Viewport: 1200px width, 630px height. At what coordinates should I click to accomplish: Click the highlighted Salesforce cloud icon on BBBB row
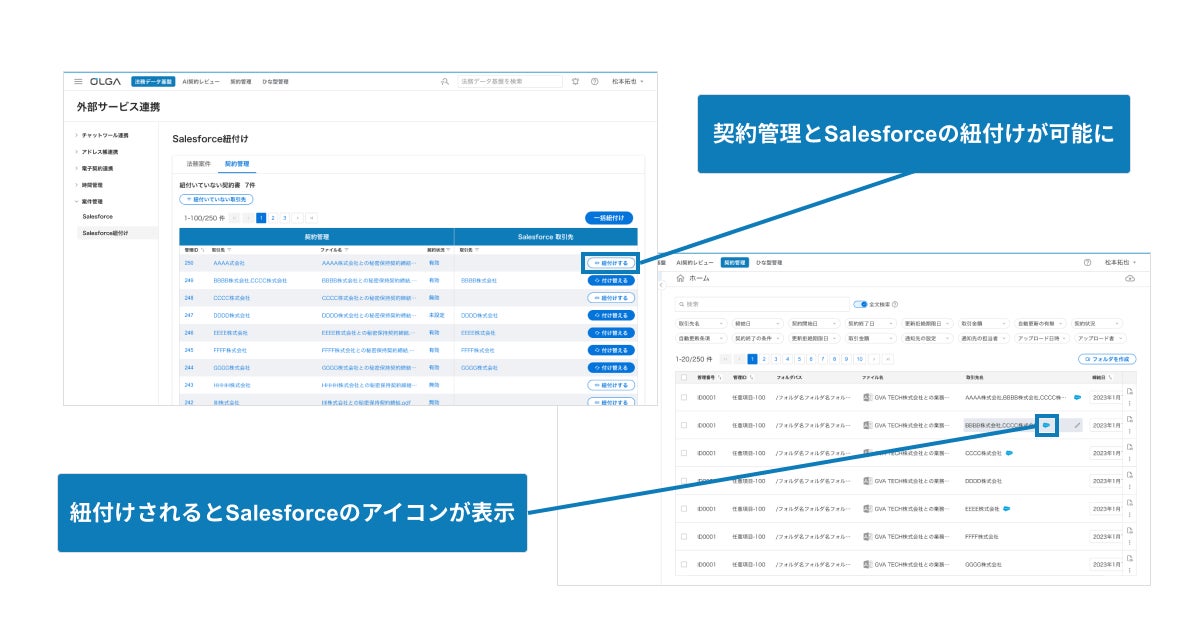tap(1047, 425)
